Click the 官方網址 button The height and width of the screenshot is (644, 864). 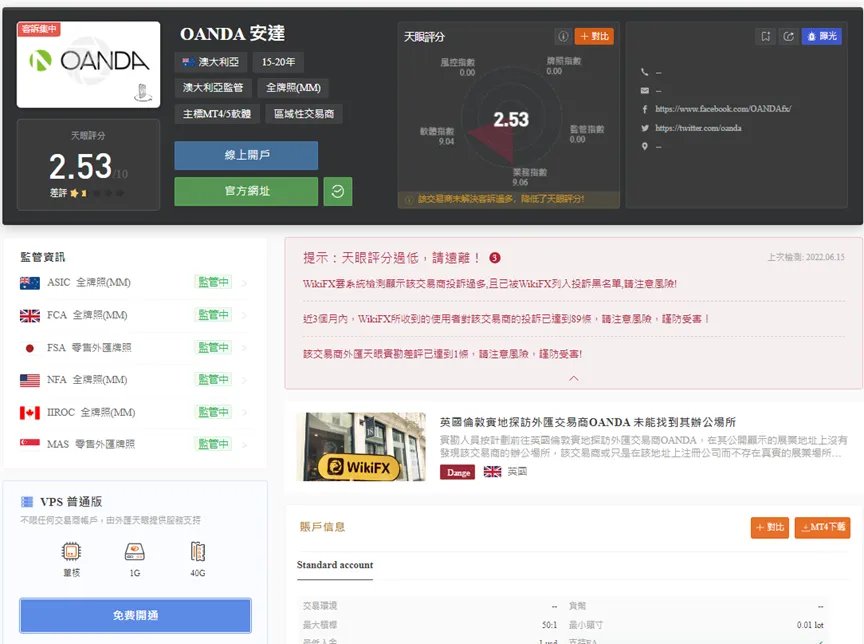point(246,191)
